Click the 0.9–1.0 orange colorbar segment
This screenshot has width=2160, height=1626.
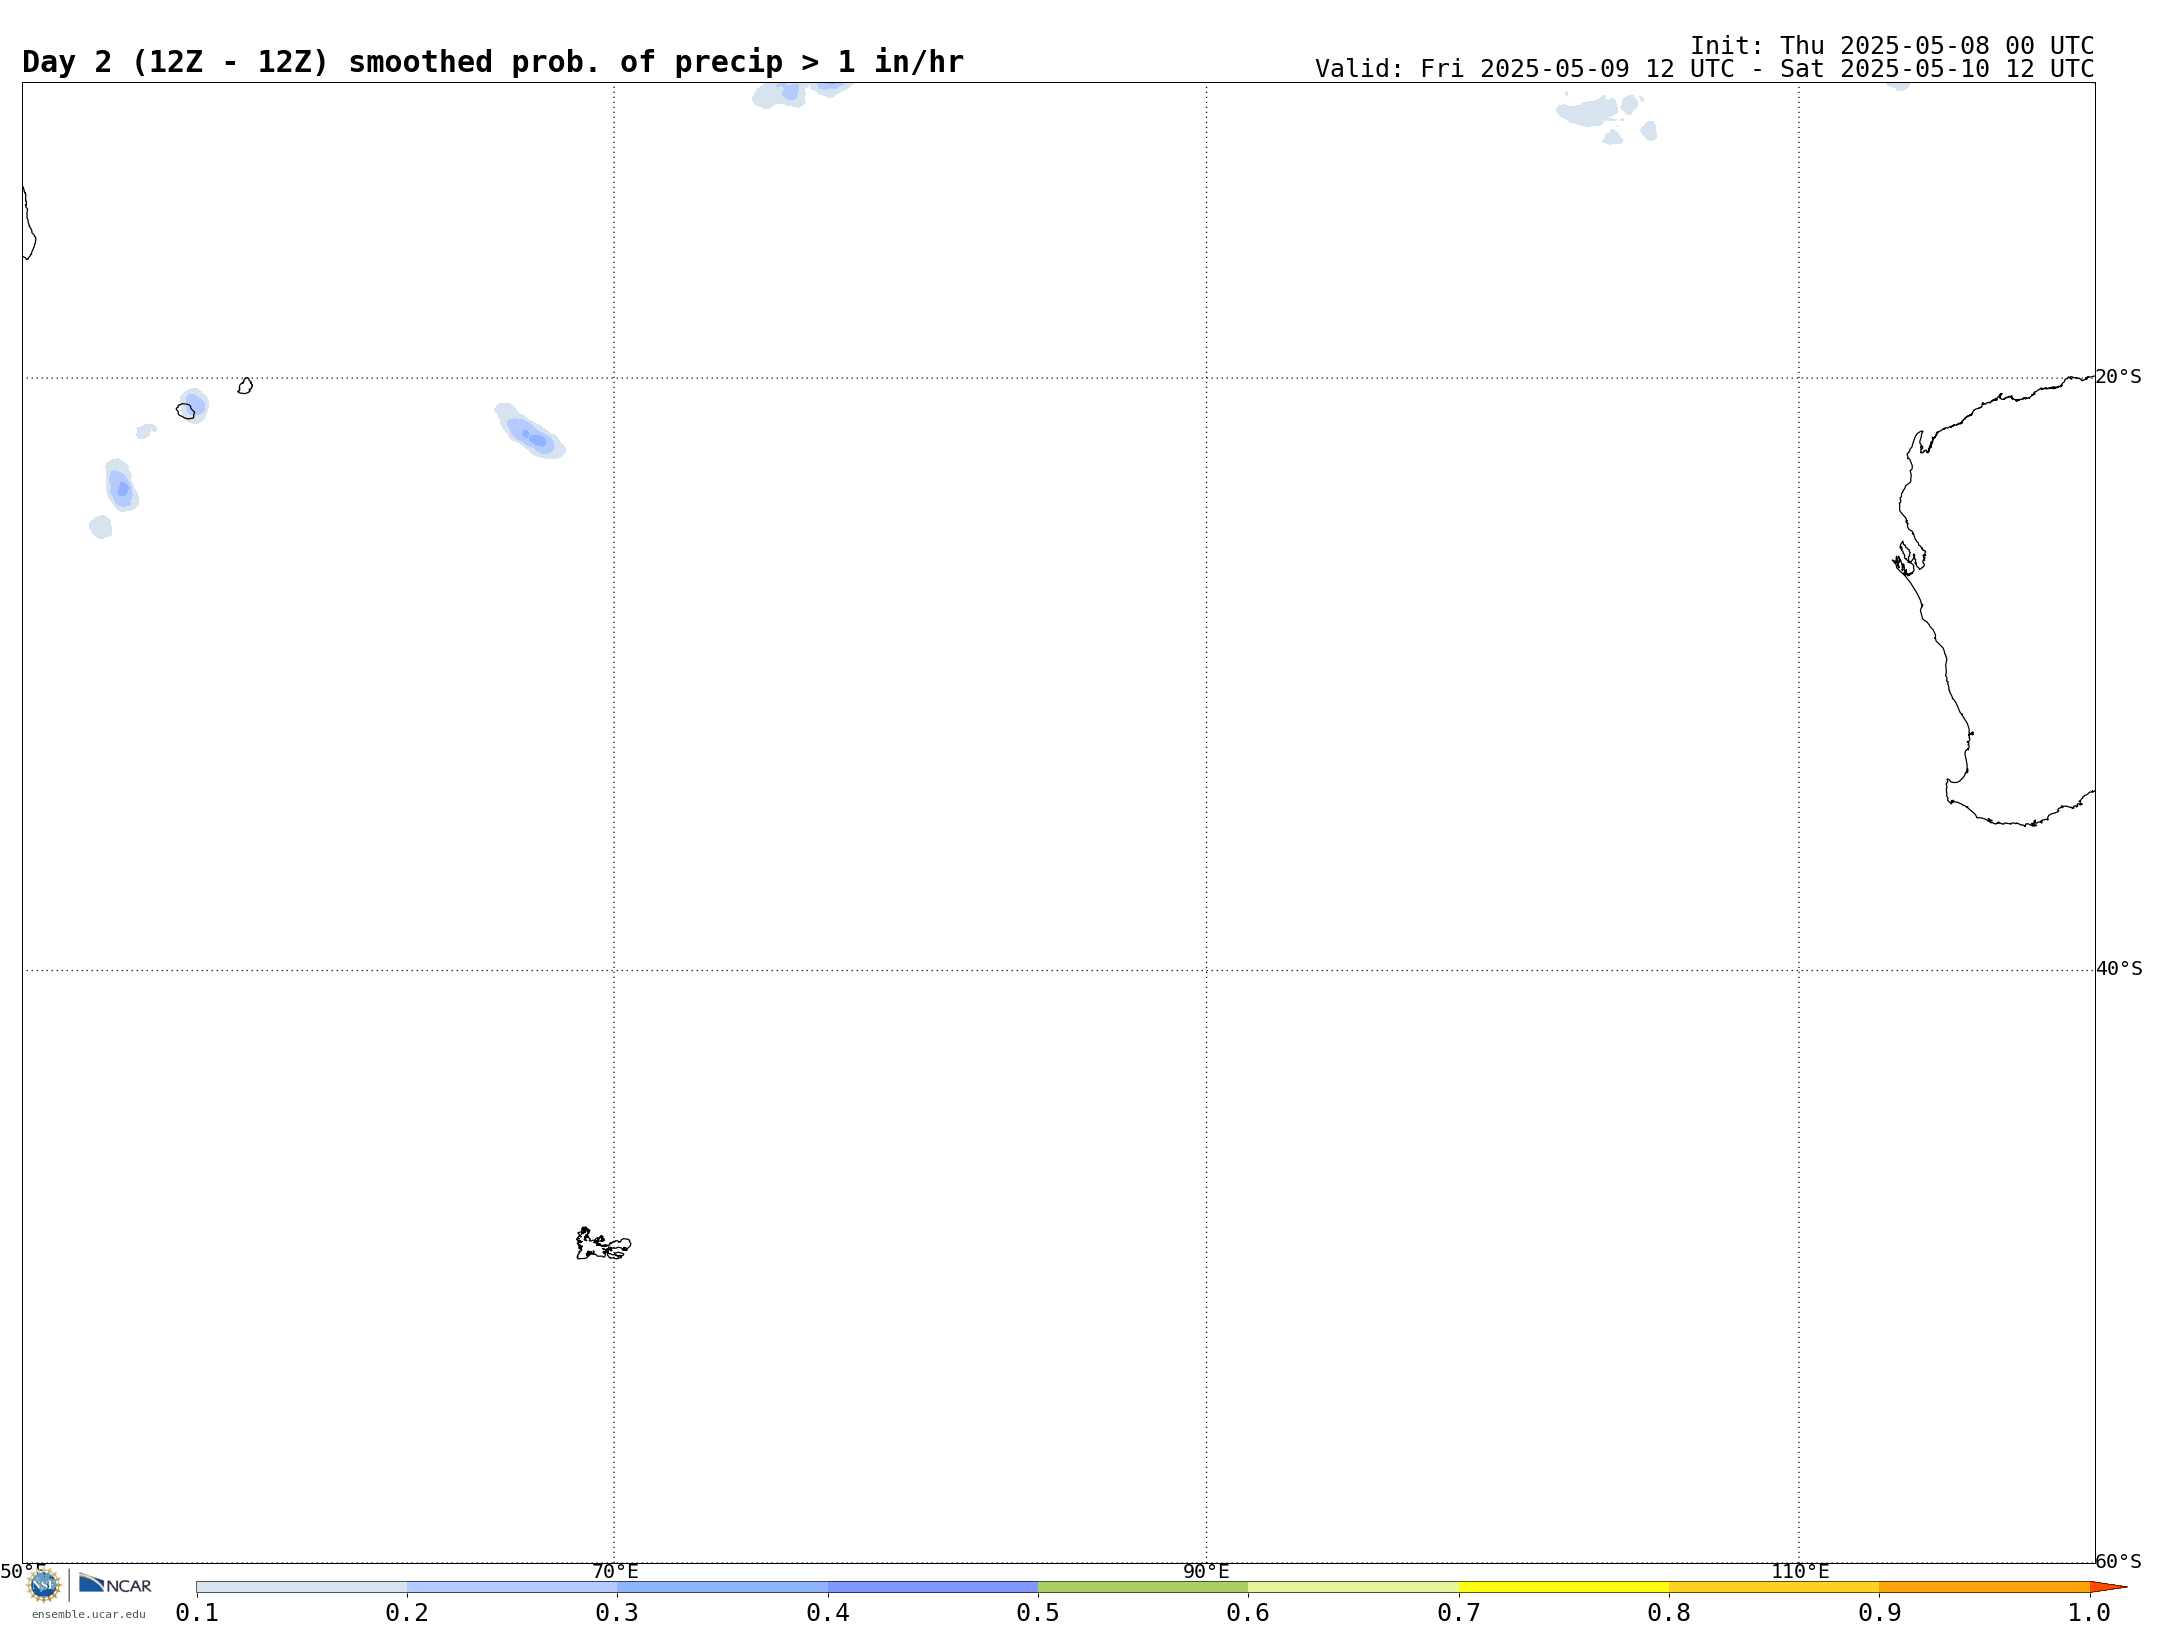pyautogui.click(x=1984, y=1587)
